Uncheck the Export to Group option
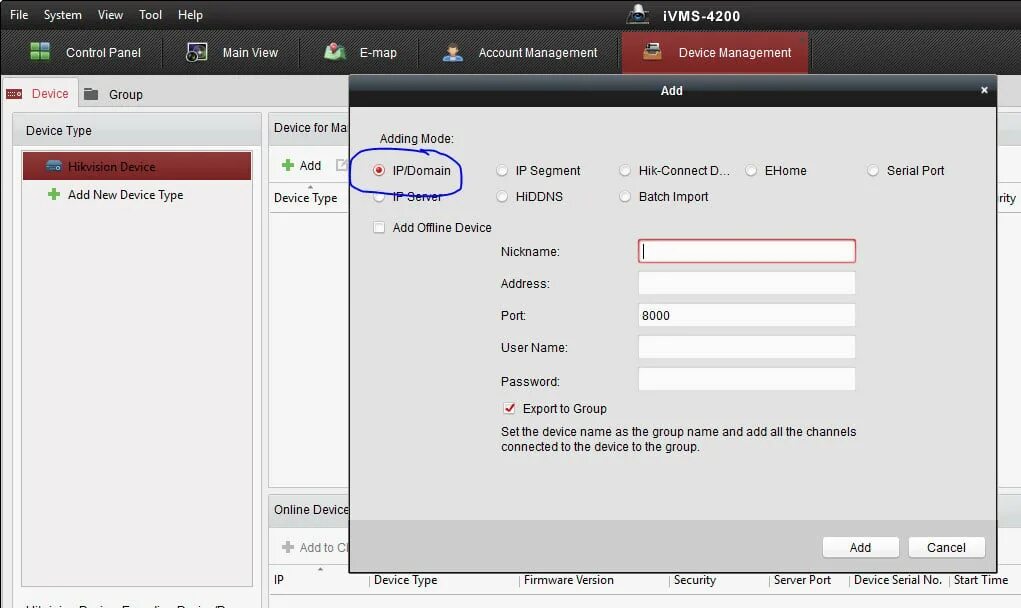Viewport: 1021px width, 608px height. pyautogui.click(x=510, y=408)
